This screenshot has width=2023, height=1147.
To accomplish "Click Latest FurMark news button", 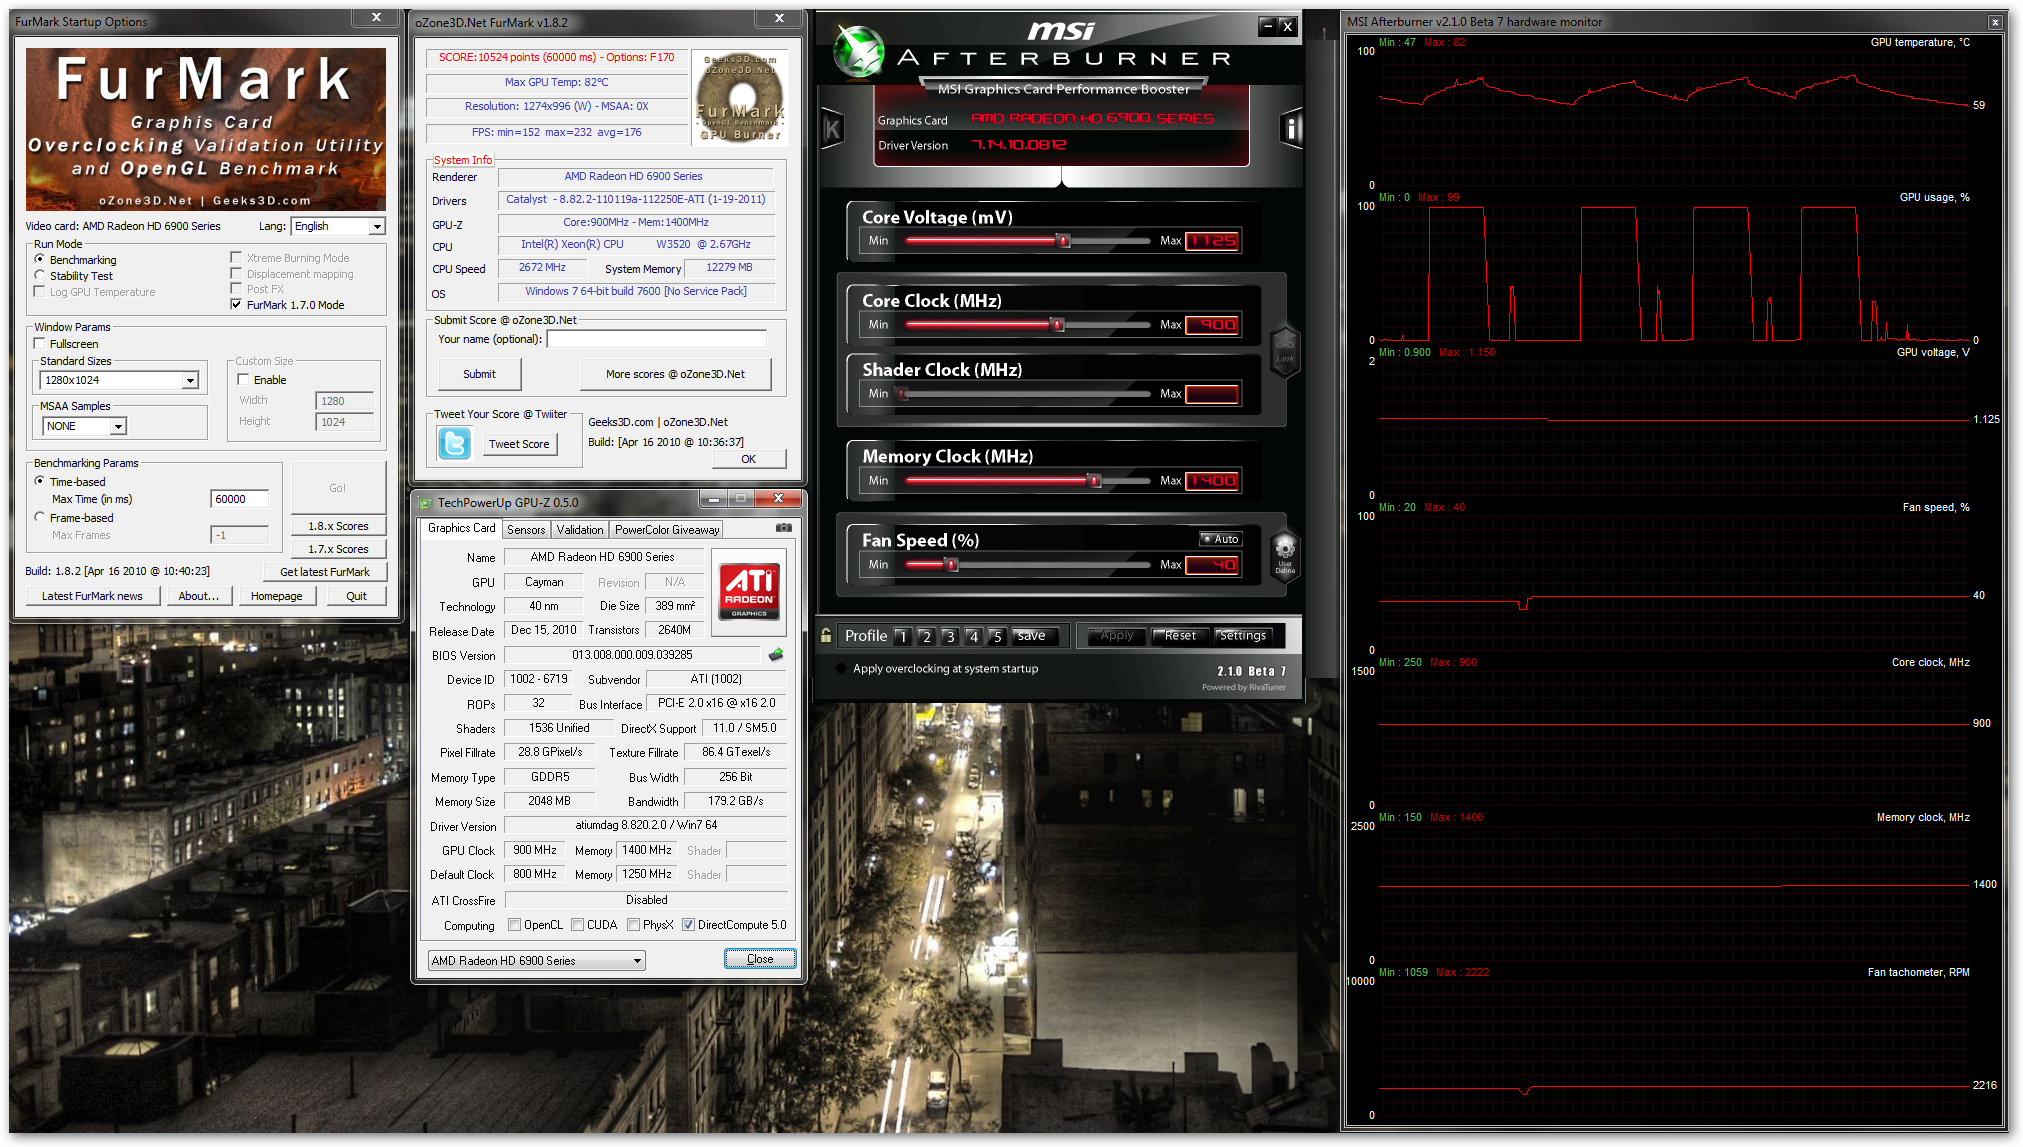I will tap(92, 596).
